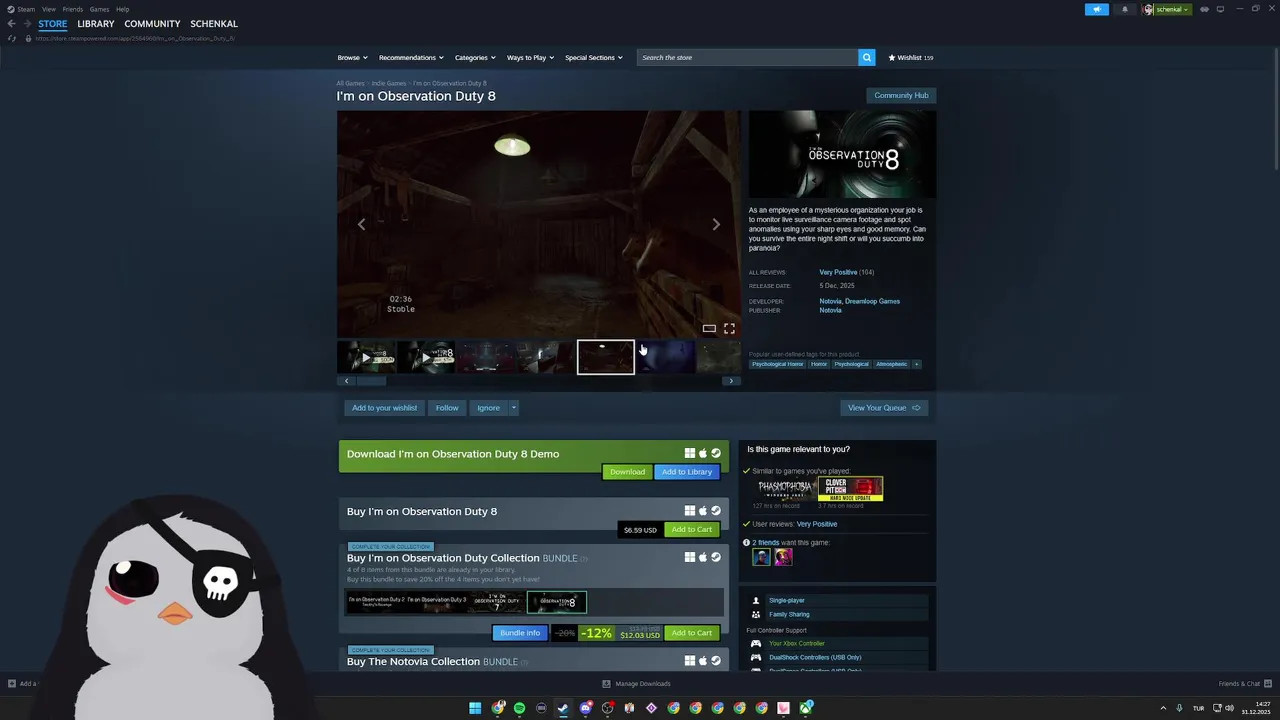
Task: Go back with Steam's left arrow
Action: click(x=12, y=24)
